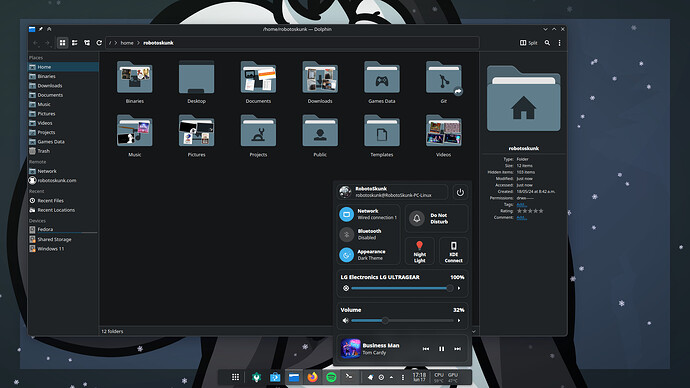
Task: Select the Windows 11 device in sidebar
Action: point(63,249)
